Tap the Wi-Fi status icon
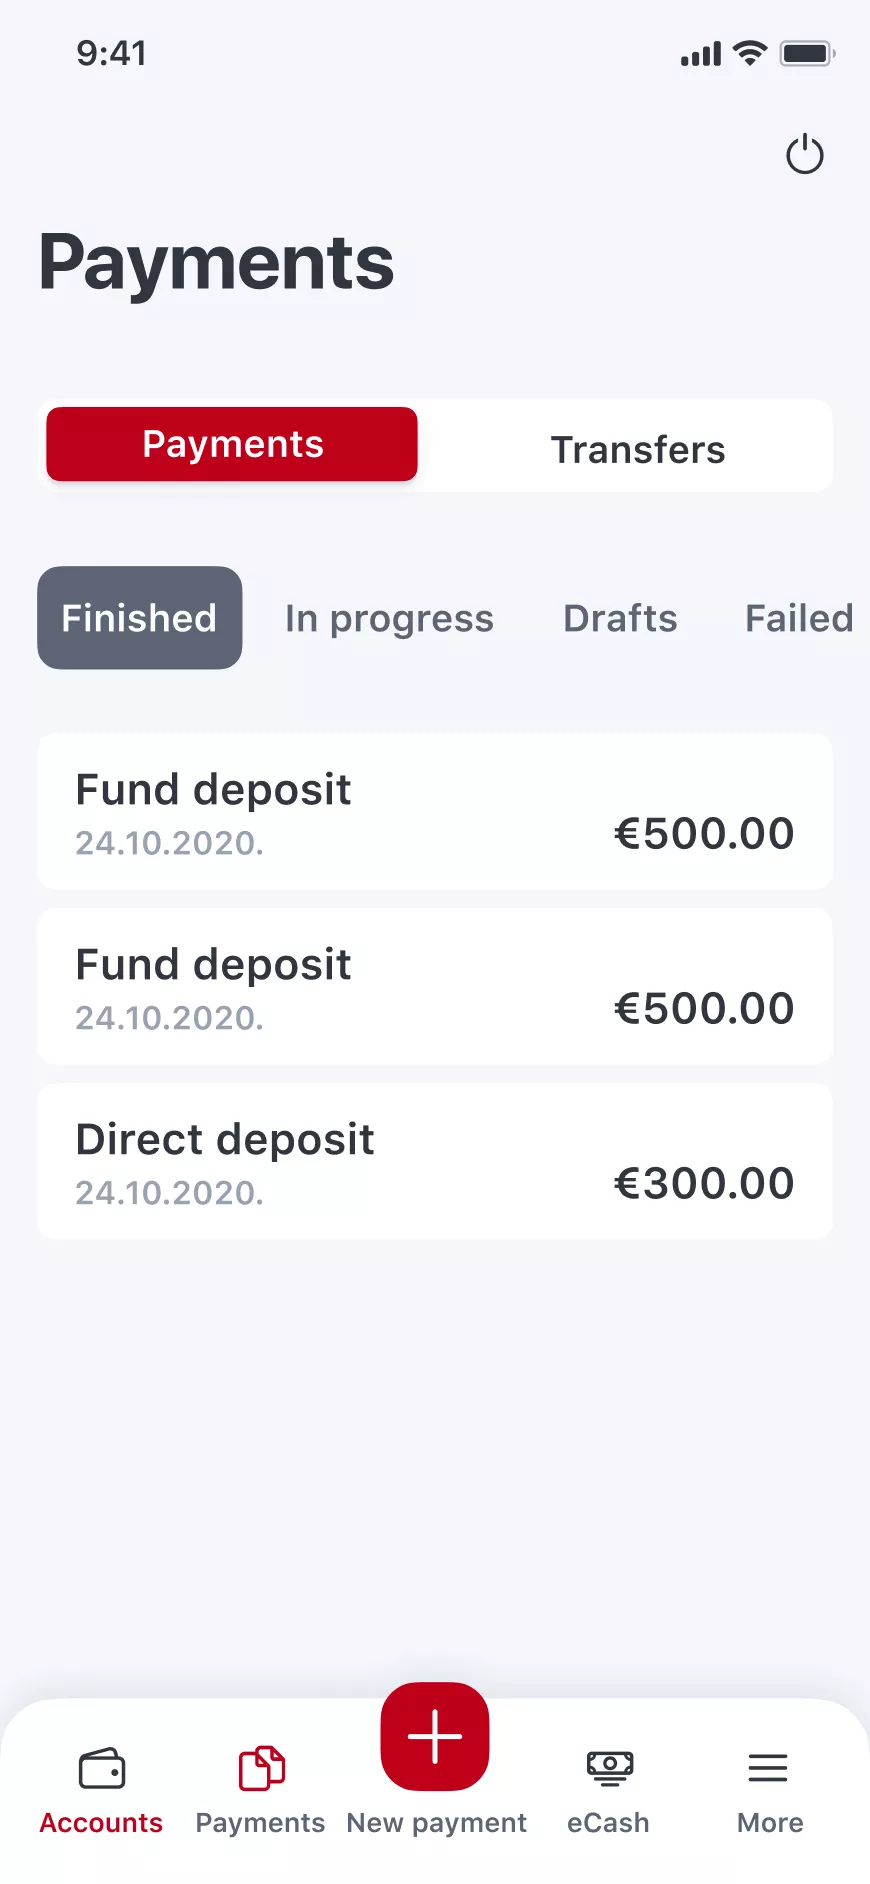Screen dimensions: 870x1884 click(x=749, y=53)
